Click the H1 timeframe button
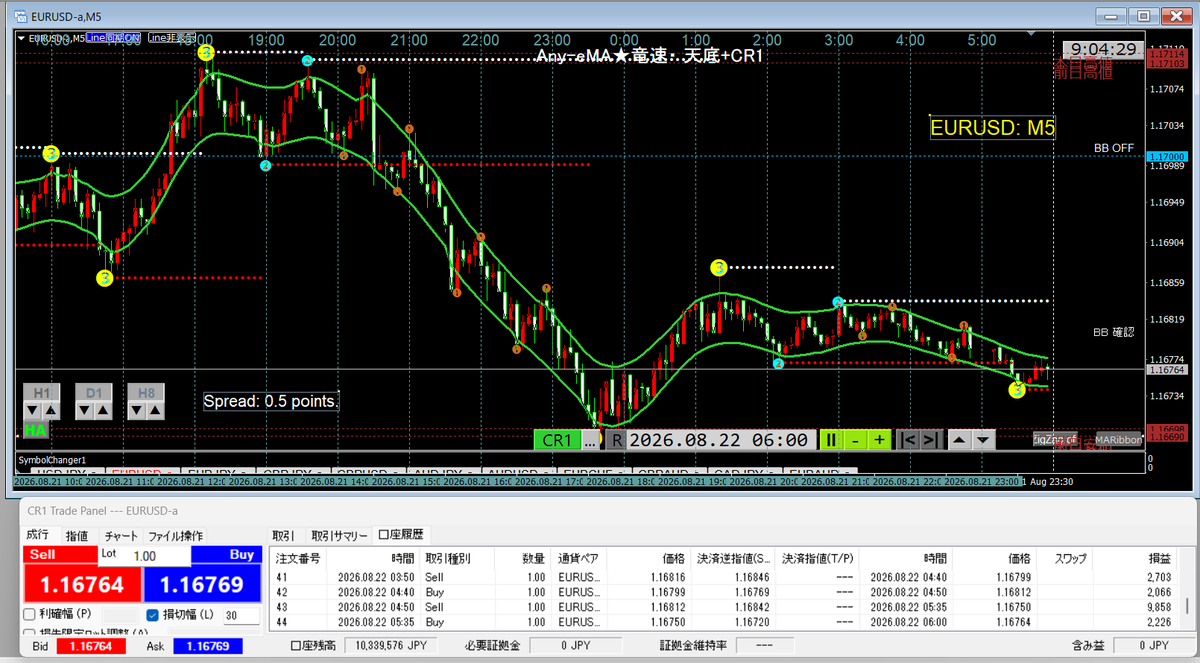1200x663 pixels. [x=42, y=393]
